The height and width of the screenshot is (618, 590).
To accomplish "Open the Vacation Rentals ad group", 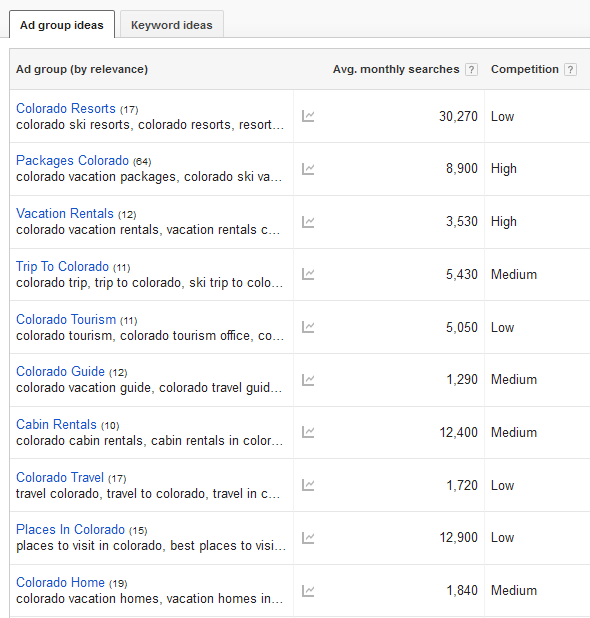I will pyautogui.click(x=65, y=213).
